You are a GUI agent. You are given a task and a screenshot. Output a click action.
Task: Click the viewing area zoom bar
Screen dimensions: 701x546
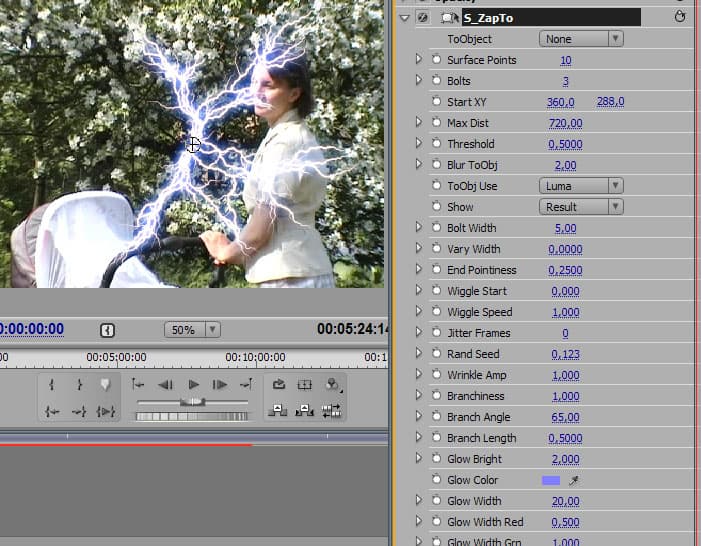tap(194, 436)
